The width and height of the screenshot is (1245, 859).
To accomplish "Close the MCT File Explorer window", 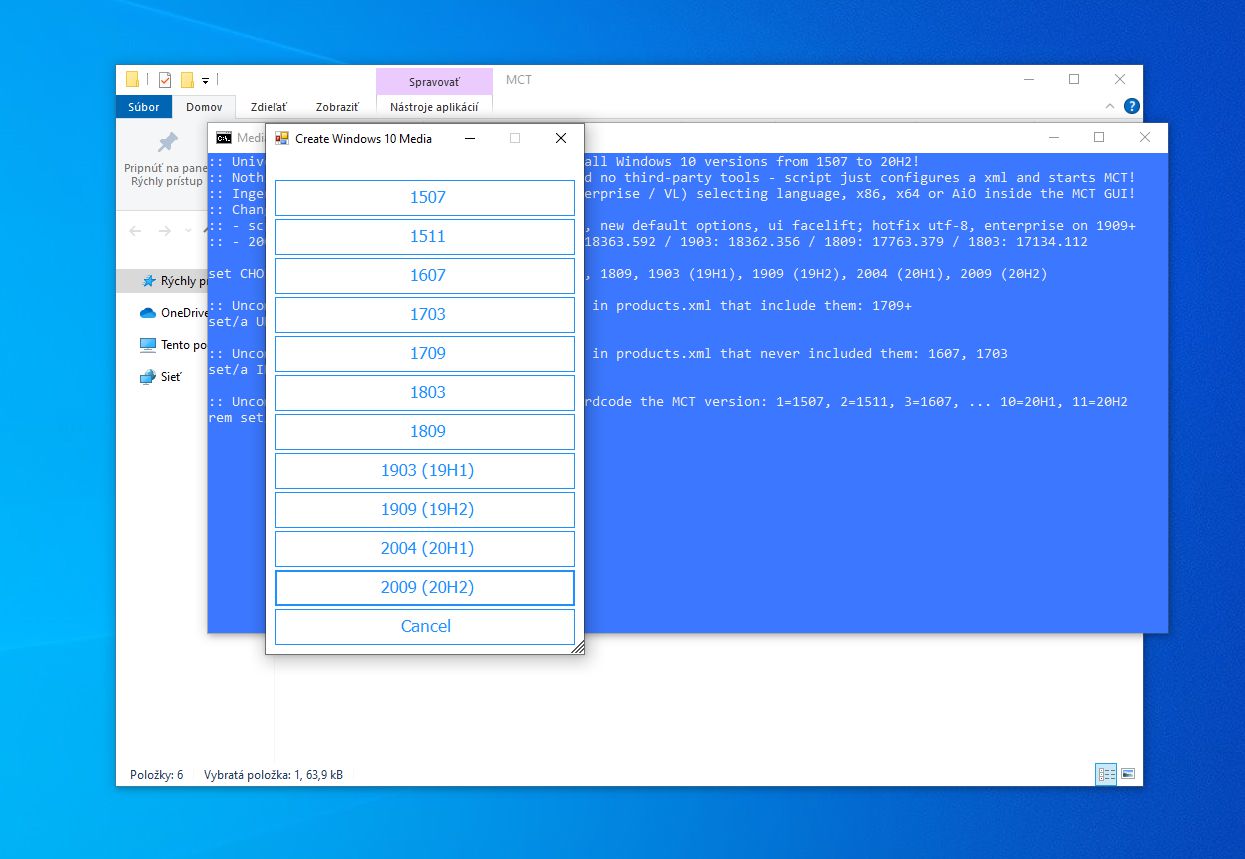I will click(x=1120, y=80).
